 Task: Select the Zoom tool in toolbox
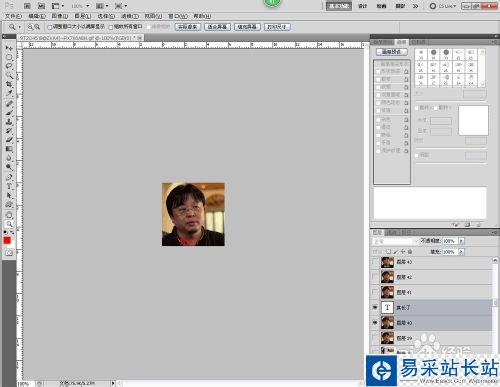tap(9, 224)
